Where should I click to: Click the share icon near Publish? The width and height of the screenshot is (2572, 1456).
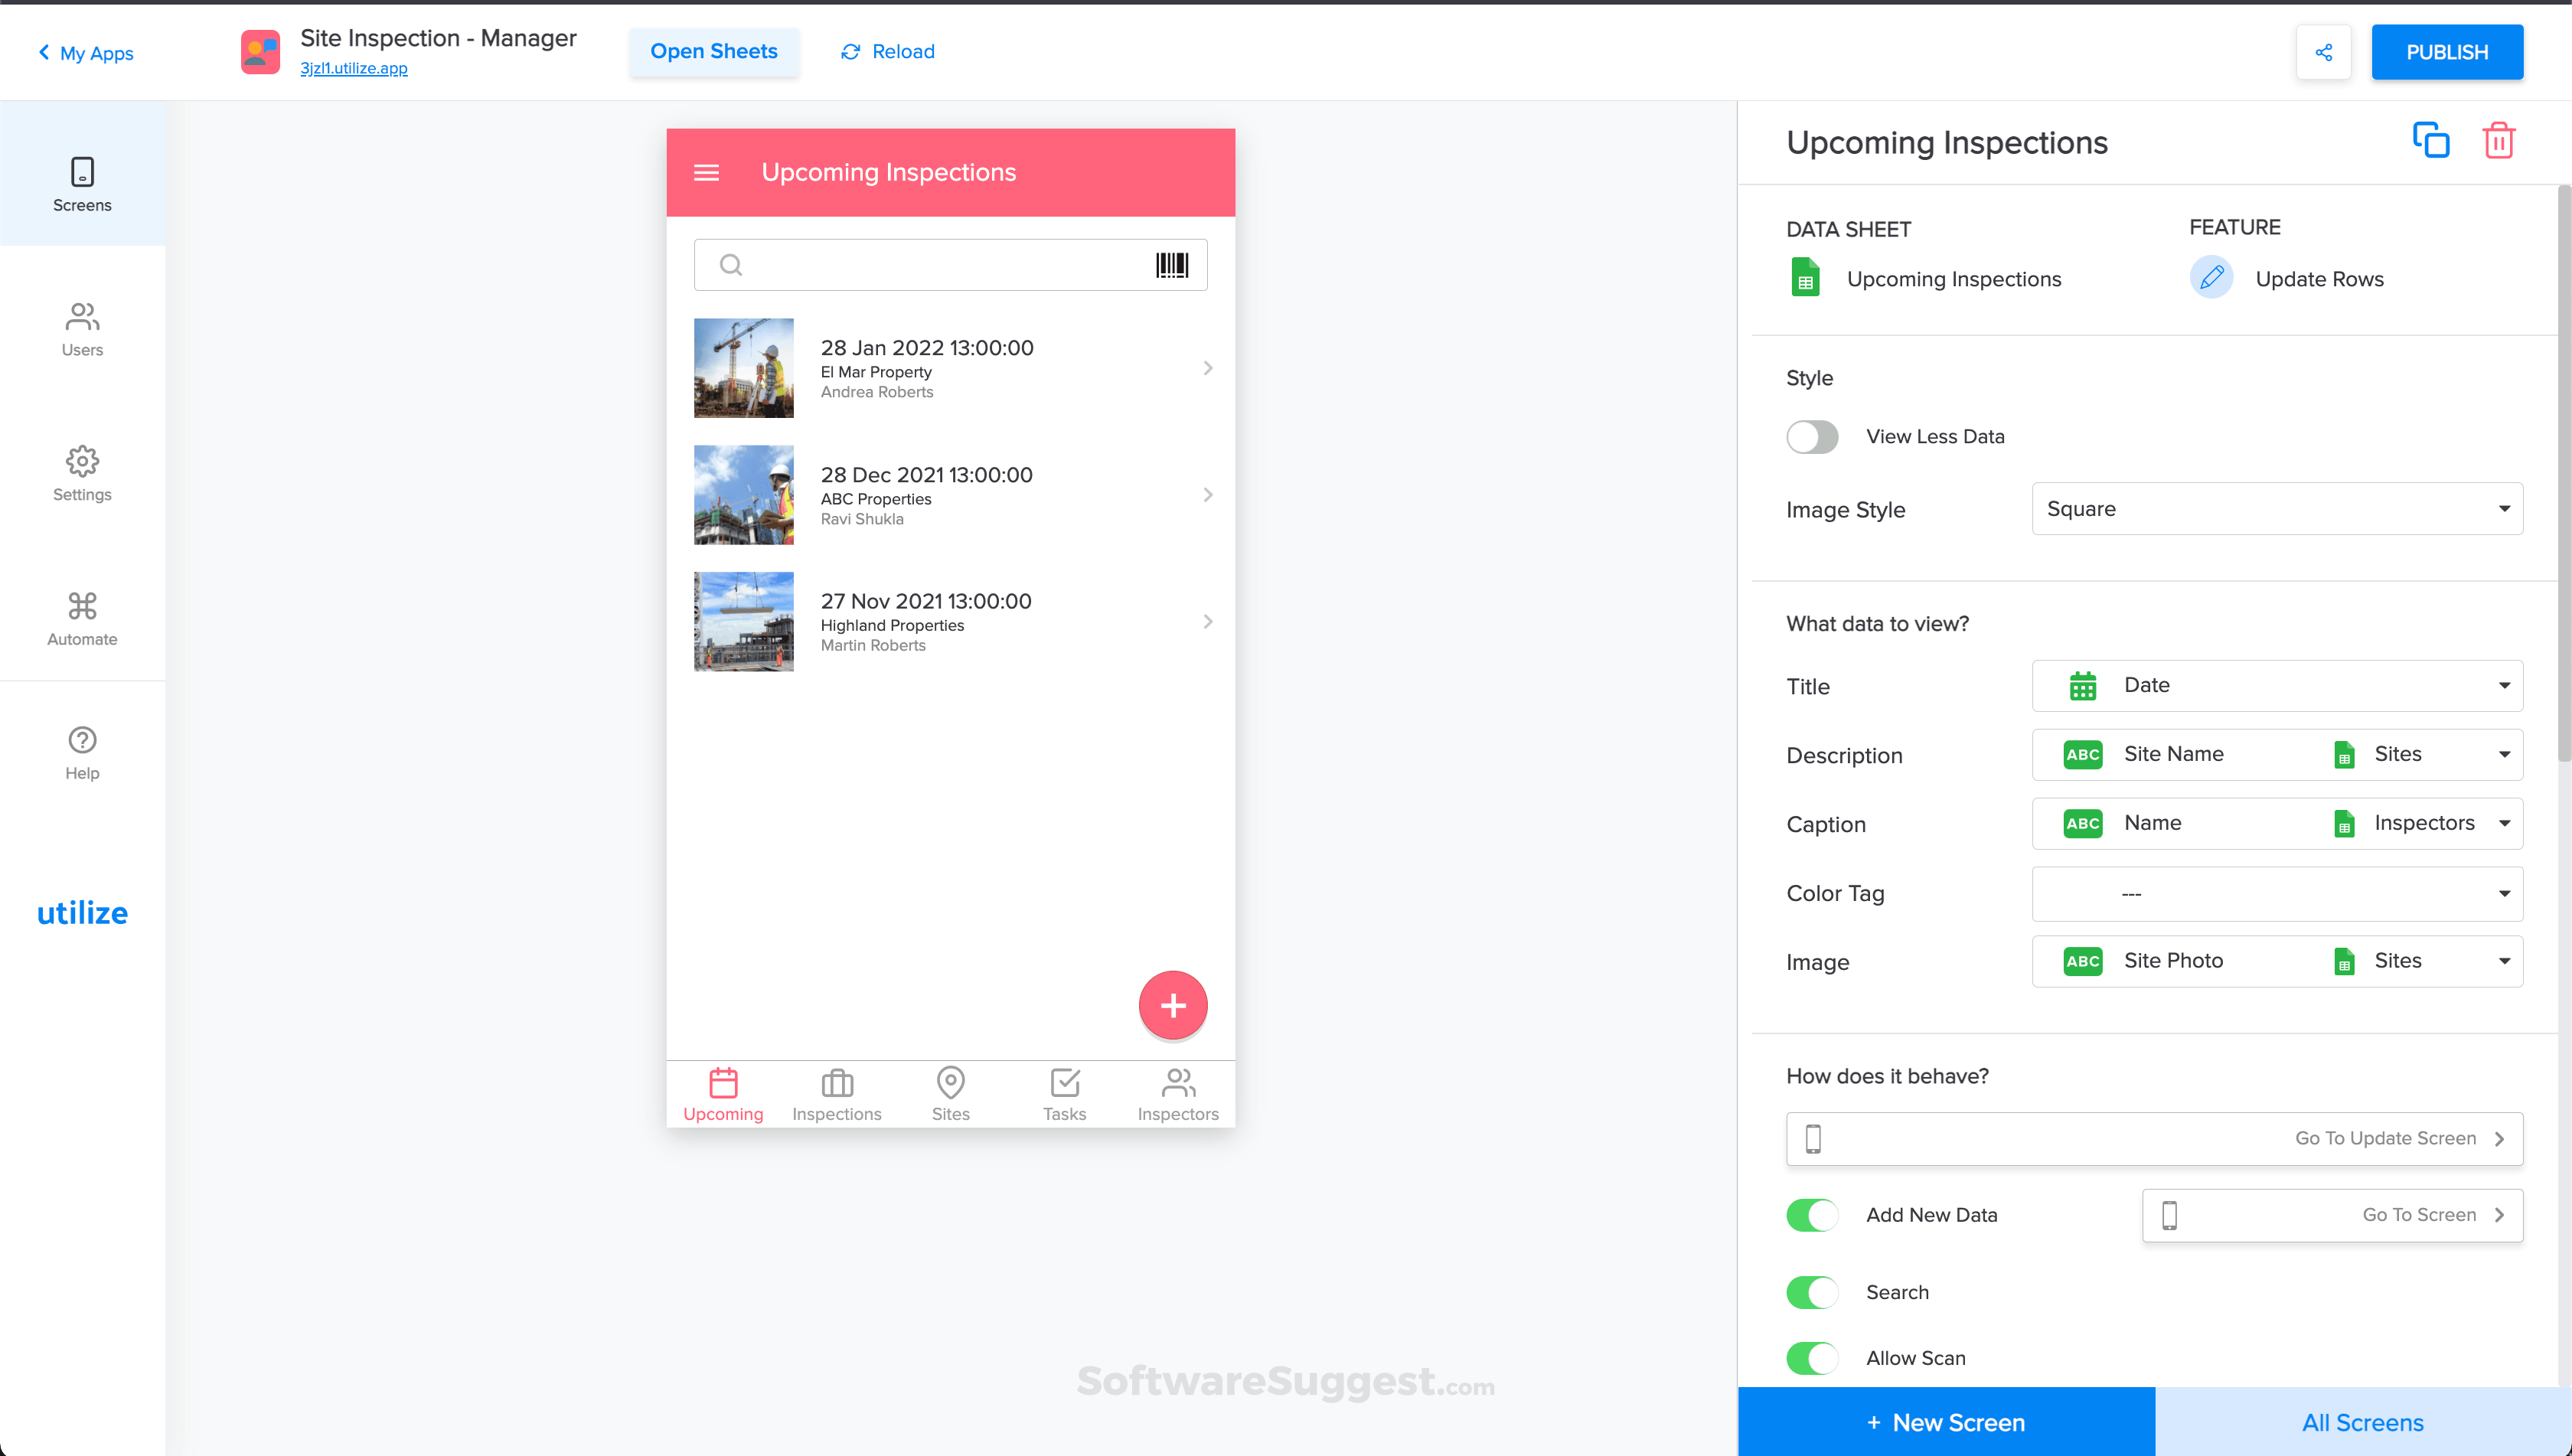[x=2324, y=51]
